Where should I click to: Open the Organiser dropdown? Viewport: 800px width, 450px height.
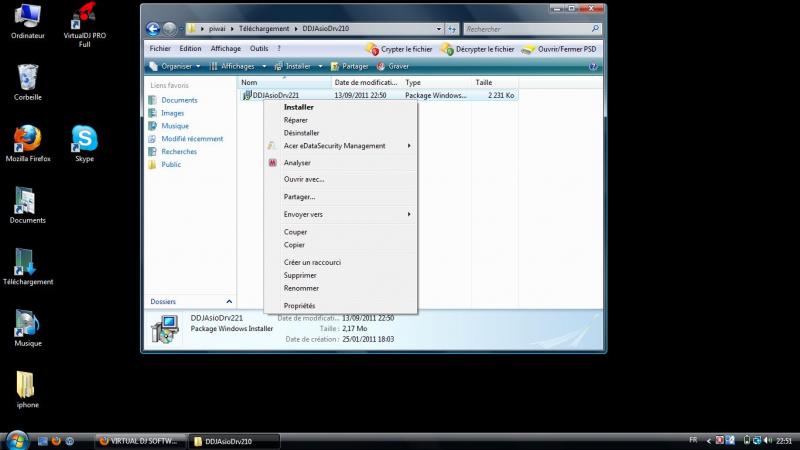(x=174, y=66)
